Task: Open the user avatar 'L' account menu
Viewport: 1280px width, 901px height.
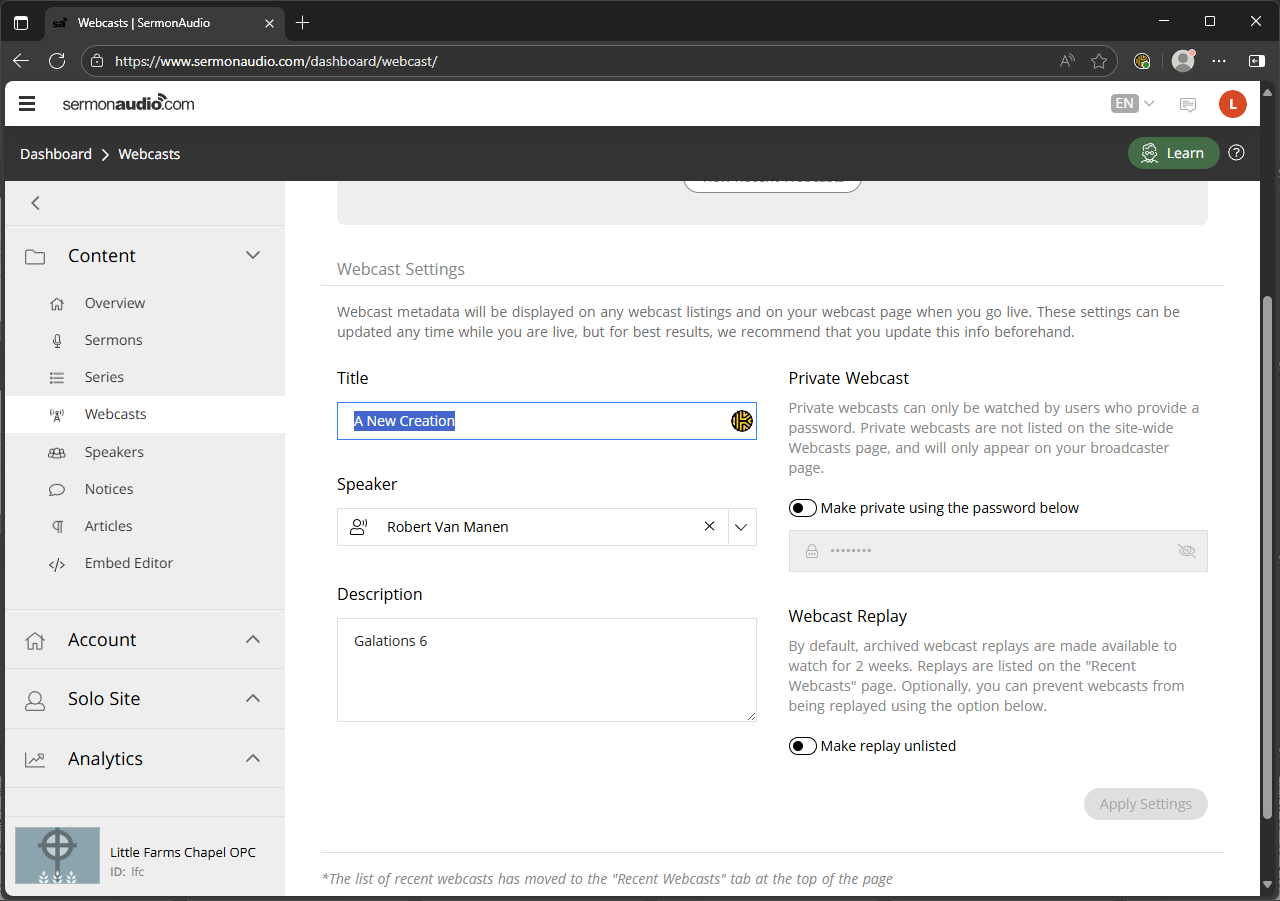Action: (1233, 104)
